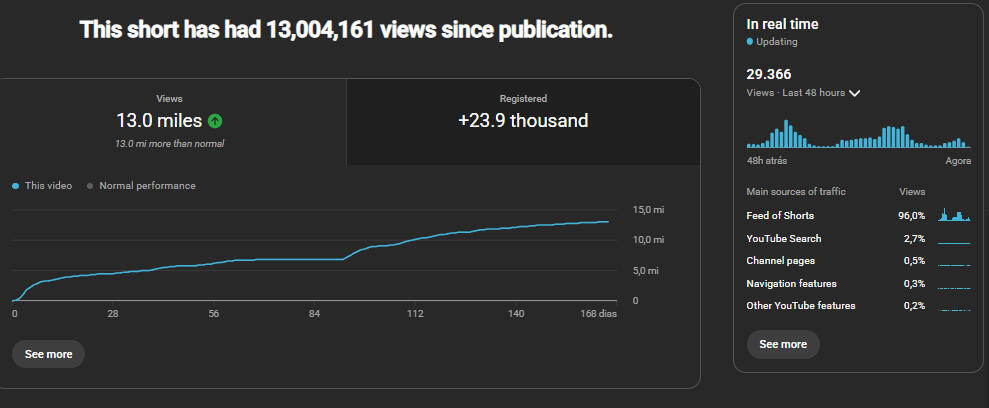Click the YouTube Search traffic source
Image resolution: width=989 pixels, height=408 pixels.
[x=784, y=239]
